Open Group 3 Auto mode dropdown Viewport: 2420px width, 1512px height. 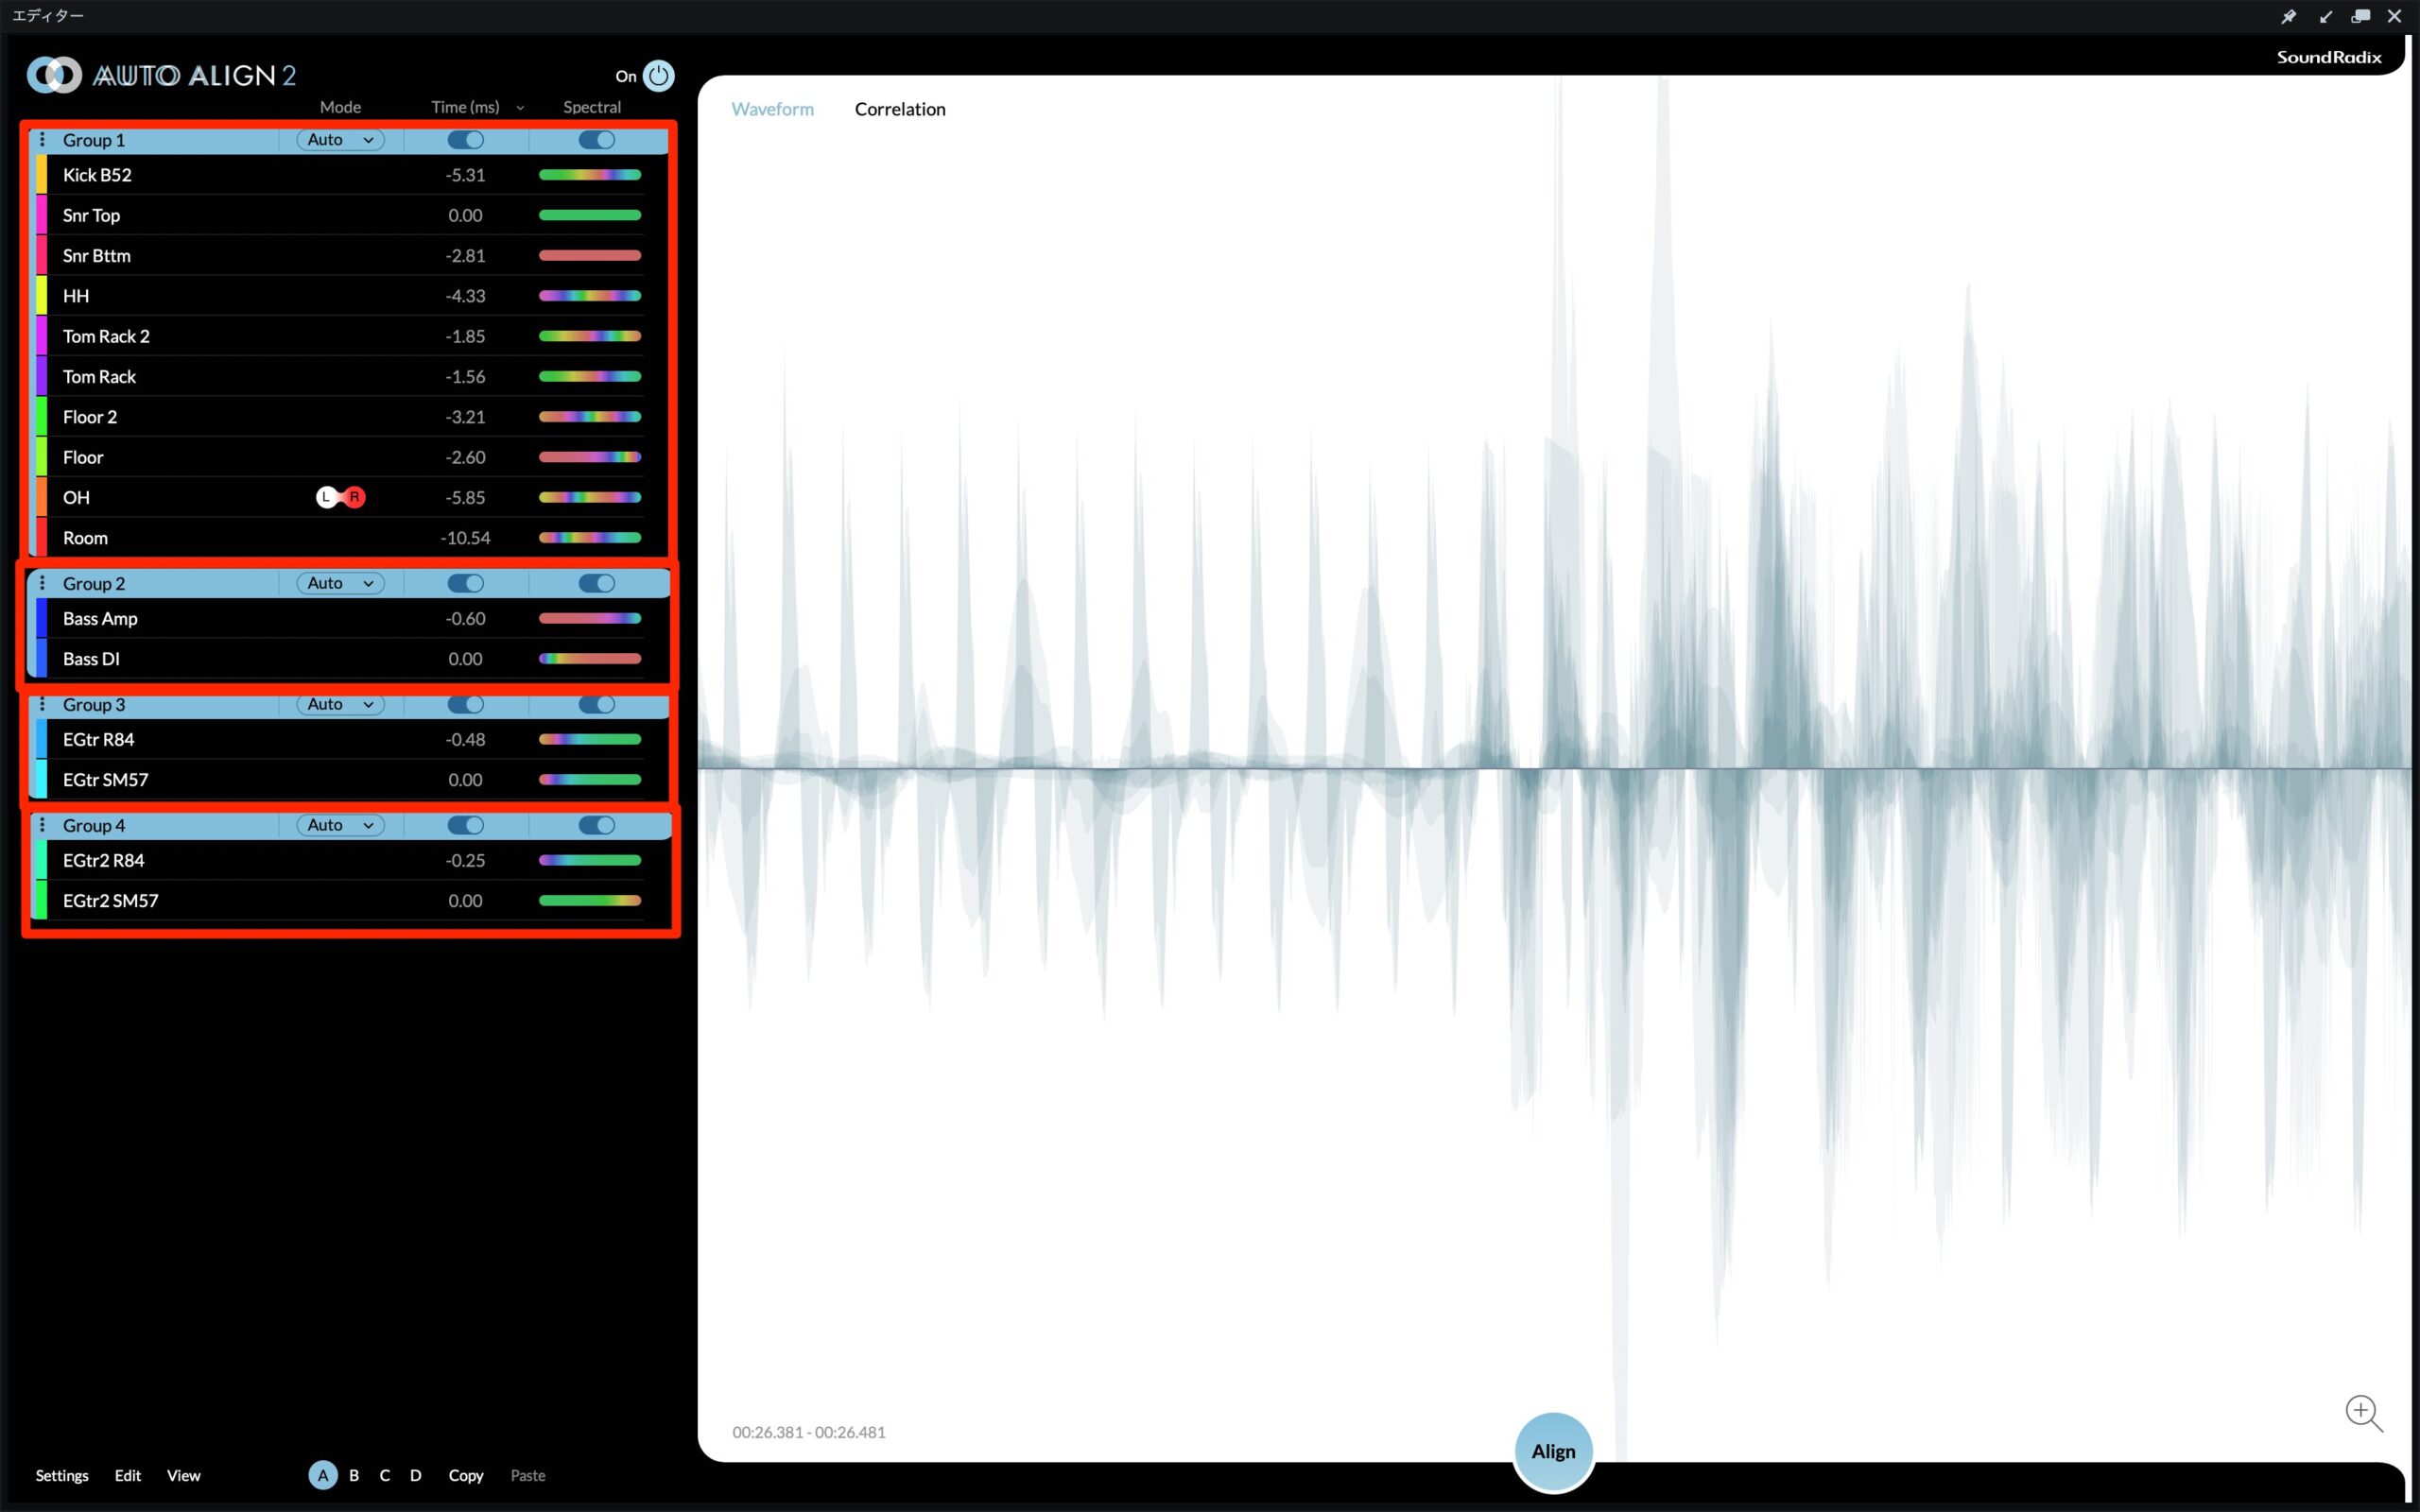(x=340, y=704)
